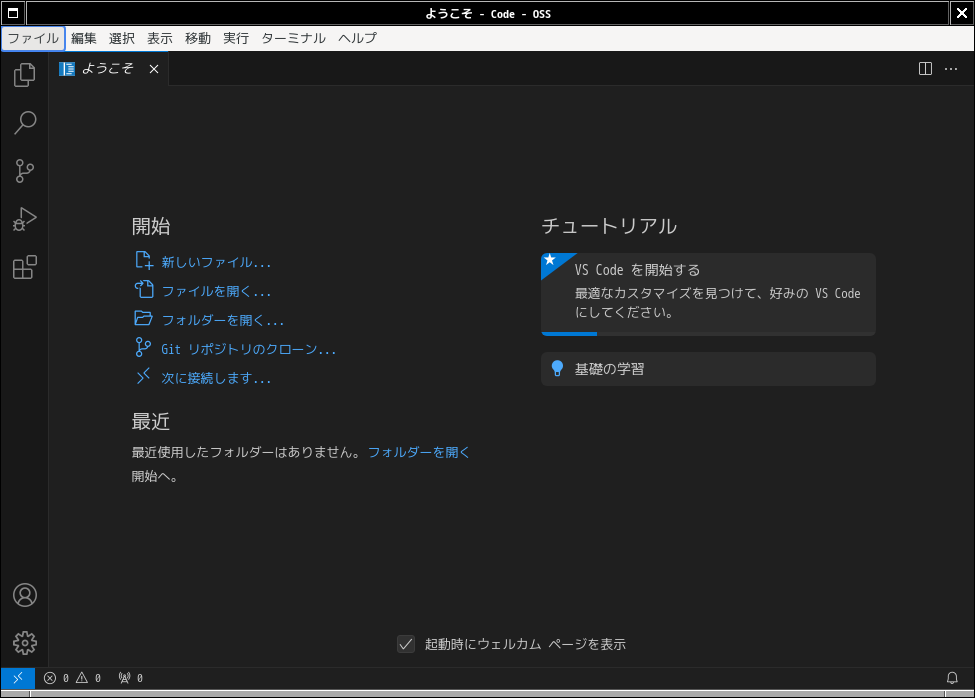Open the Manage gear icon
Viewport: 975px width, 698px height.
pyautogui.click(x=24, y=643)
